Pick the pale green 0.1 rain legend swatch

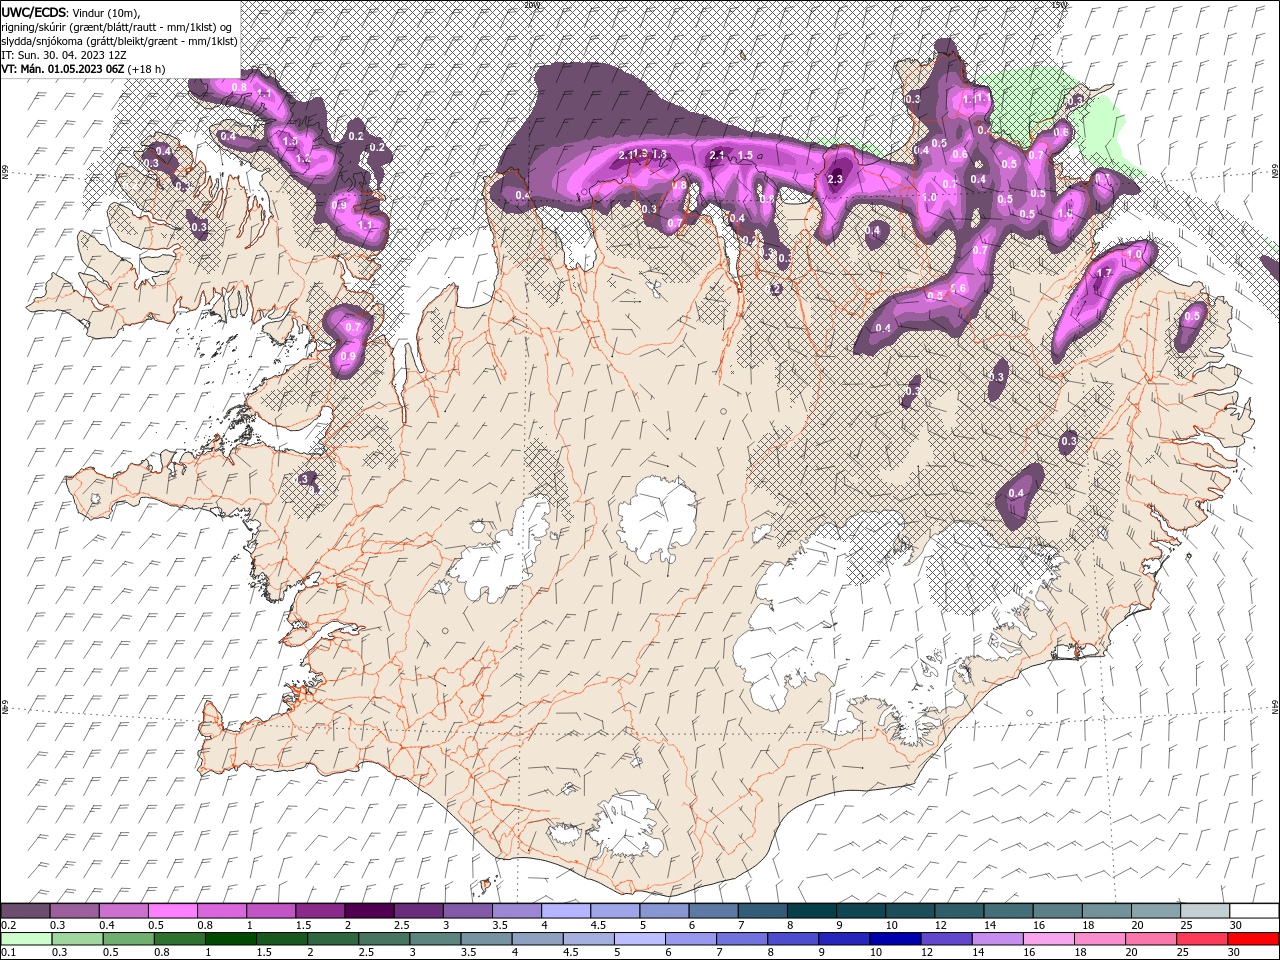(26, 939)
